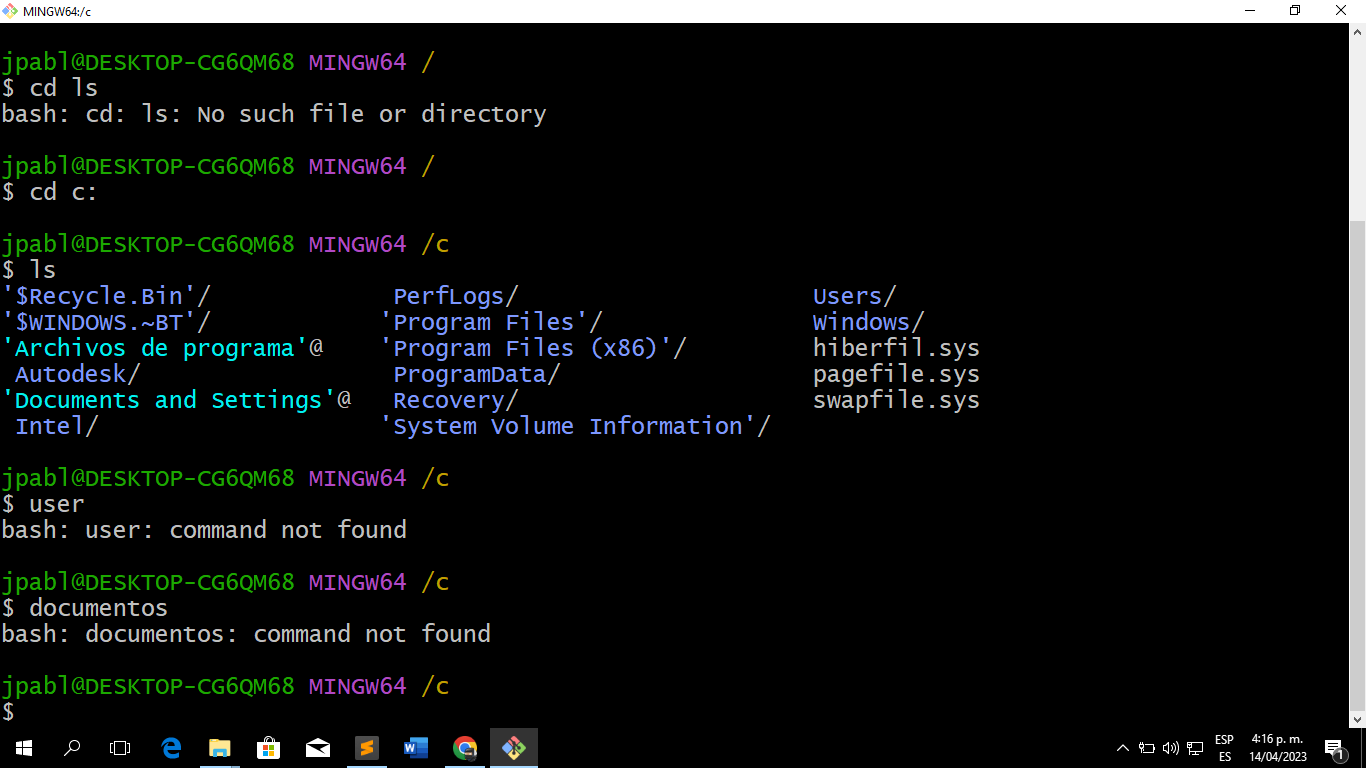Click the '$ cd c:' command line
Screen dimensions: 1366x768
coord(50,192)
